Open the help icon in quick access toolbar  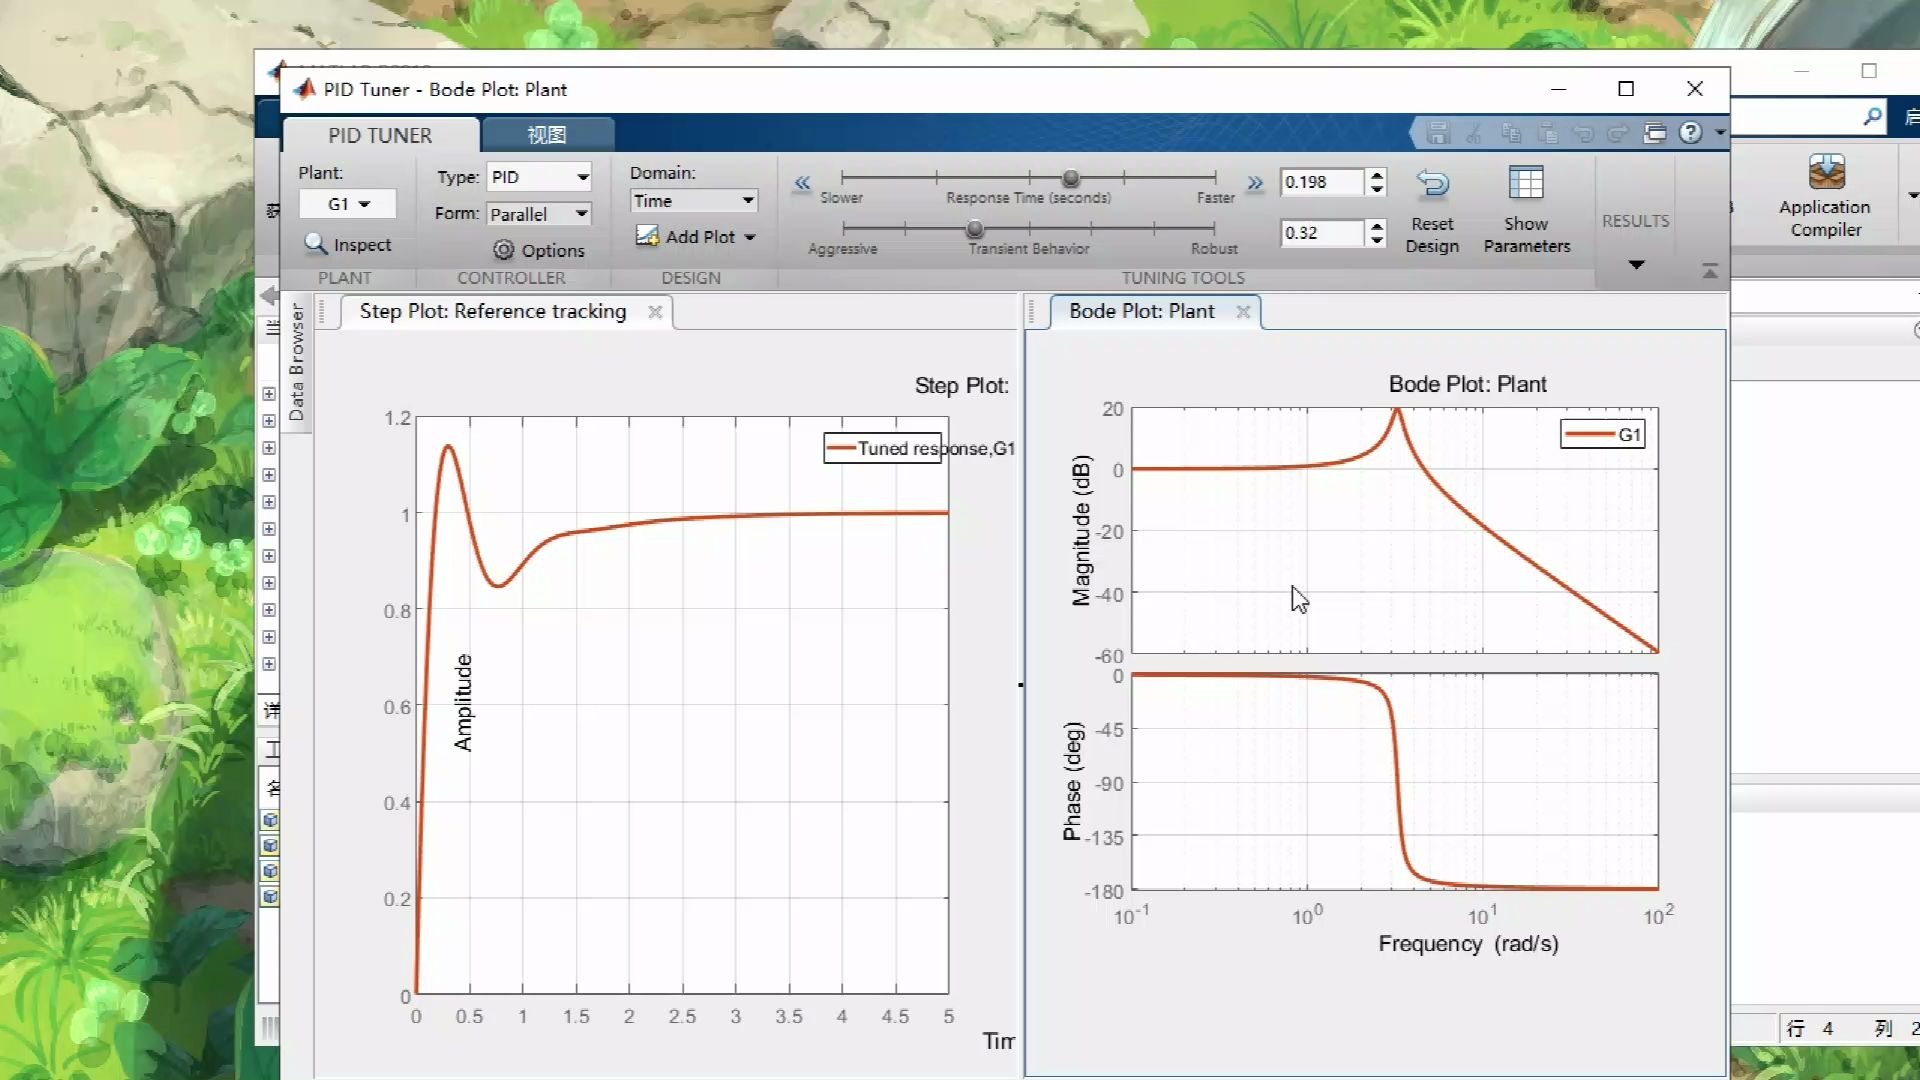[1688, 132]
